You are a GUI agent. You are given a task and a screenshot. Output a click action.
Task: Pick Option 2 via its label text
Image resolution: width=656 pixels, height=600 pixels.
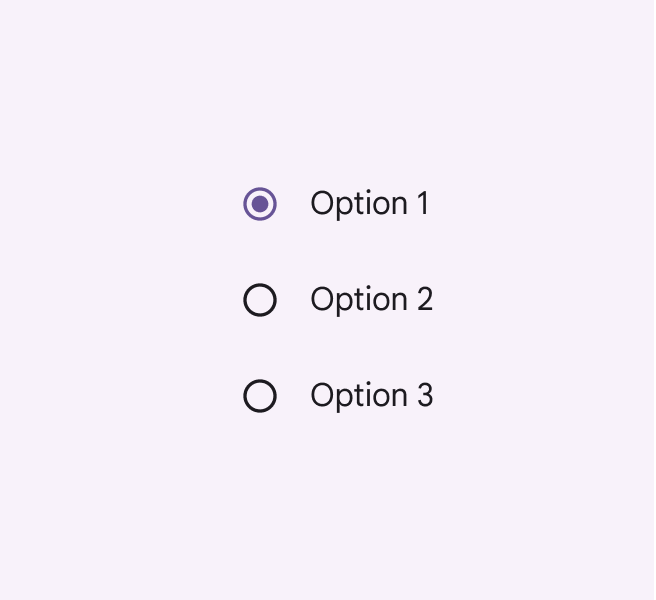point(371,300)
